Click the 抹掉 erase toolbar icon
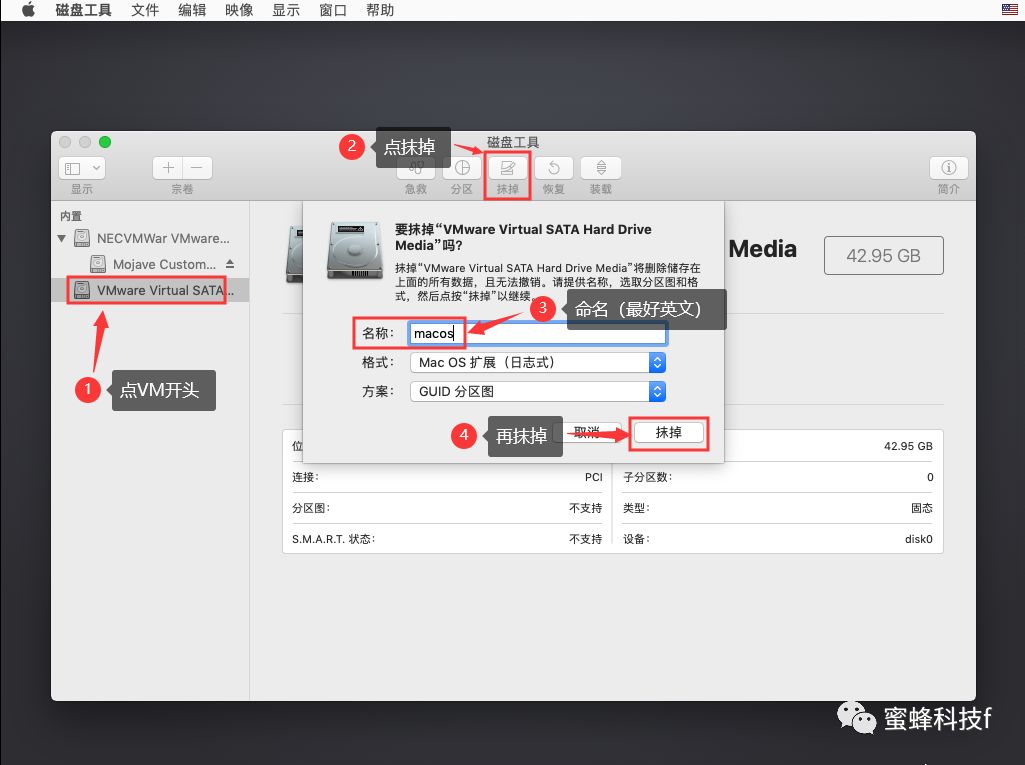The image size is (1025, 765). coord(508,168)
